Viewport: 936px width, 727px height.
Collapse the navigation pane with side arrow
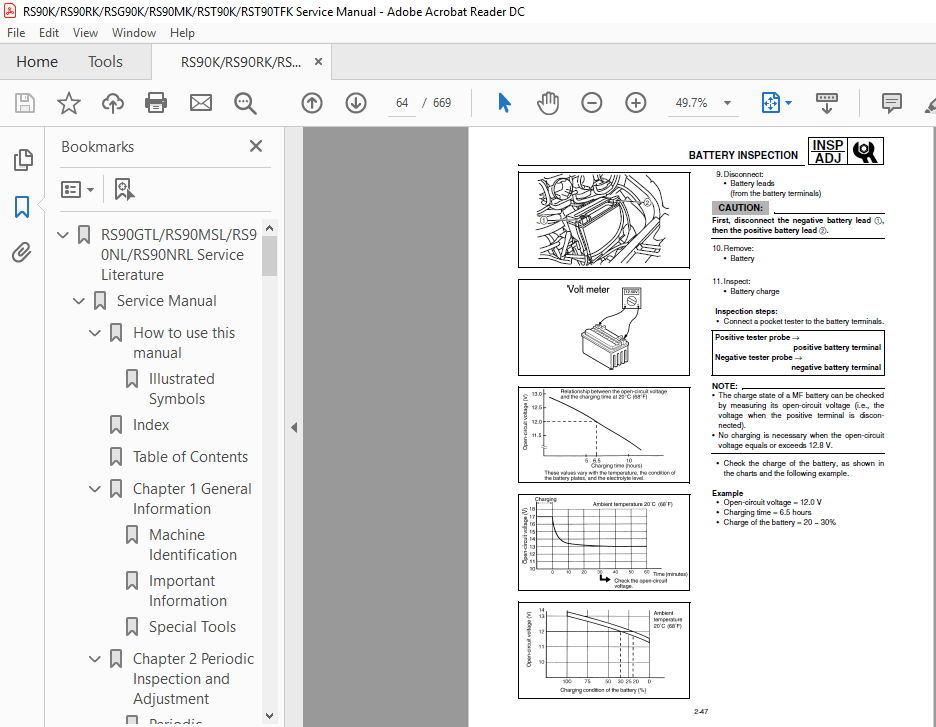[x=294, y=427]
